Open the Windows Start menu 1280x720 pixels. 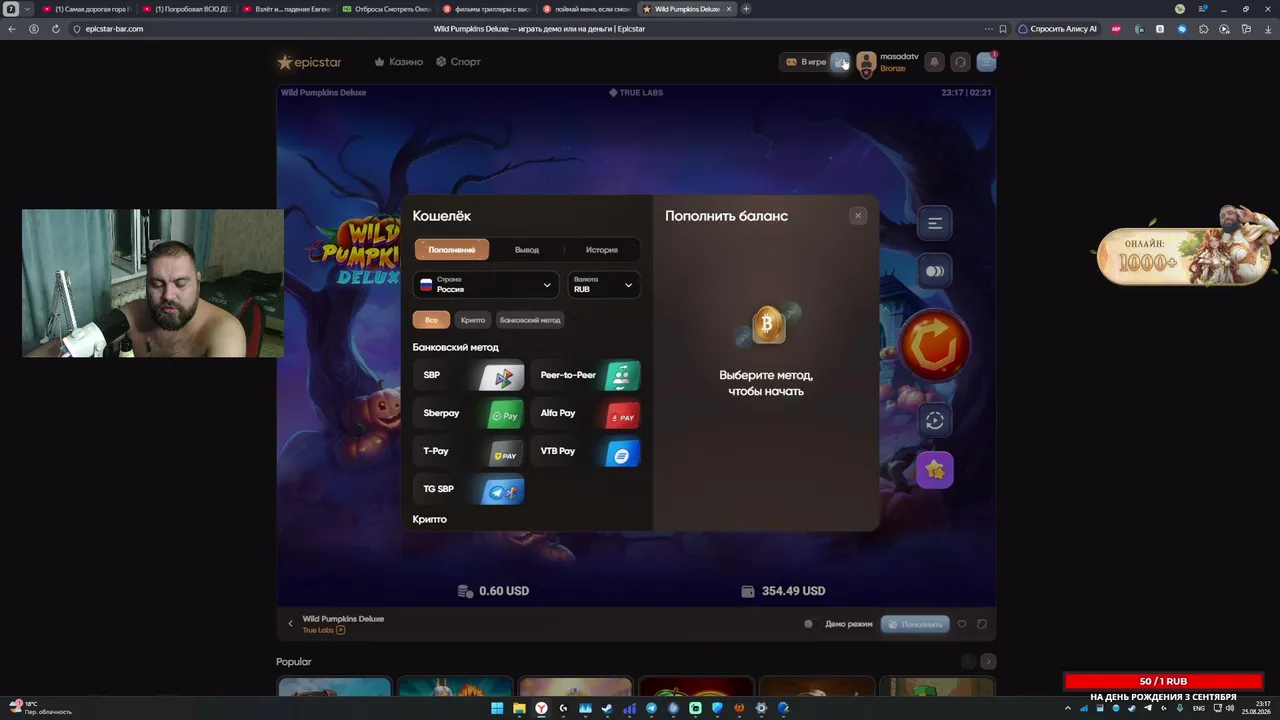(497, 708)
